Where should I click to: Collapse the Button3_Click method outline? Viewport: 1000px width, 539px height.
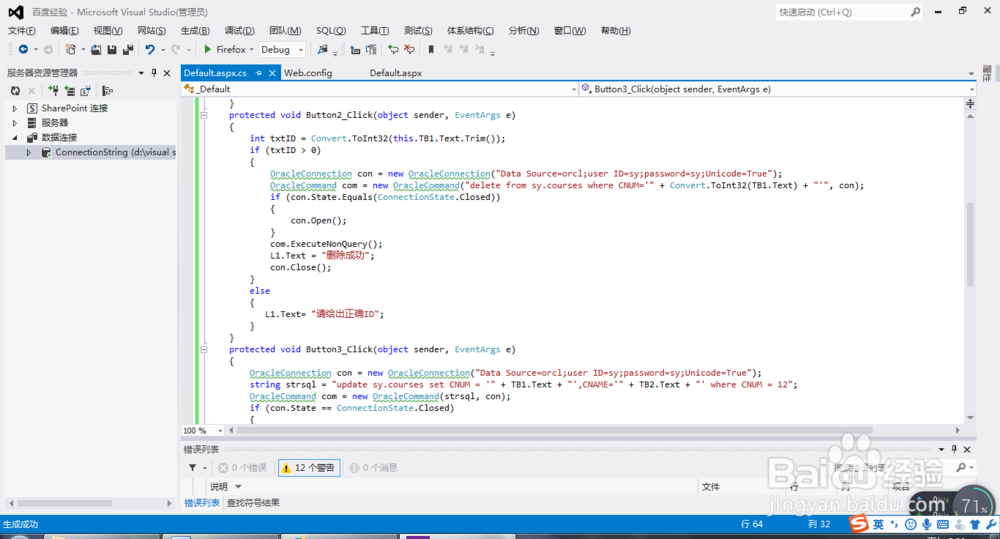pyautogui.click(x=203, y=350)
